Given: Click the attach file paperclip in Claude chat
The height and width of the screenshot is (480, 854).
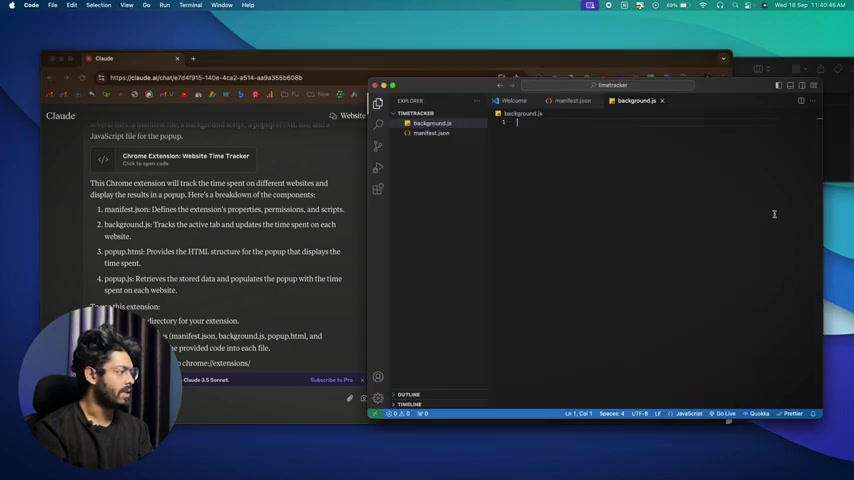Looking at the screenshot, I should pyautogui.click(x=350, y=398).
